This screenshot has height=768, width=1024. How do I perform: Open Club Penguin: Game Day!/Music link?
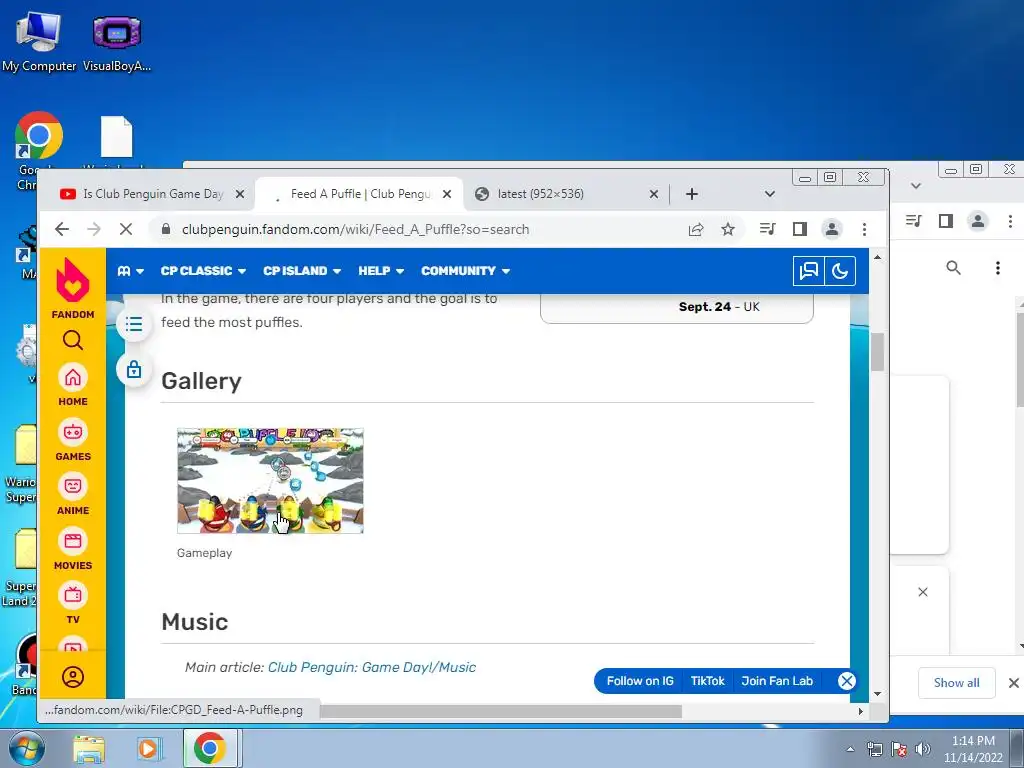pyautogui.click(x=372, y=667)
